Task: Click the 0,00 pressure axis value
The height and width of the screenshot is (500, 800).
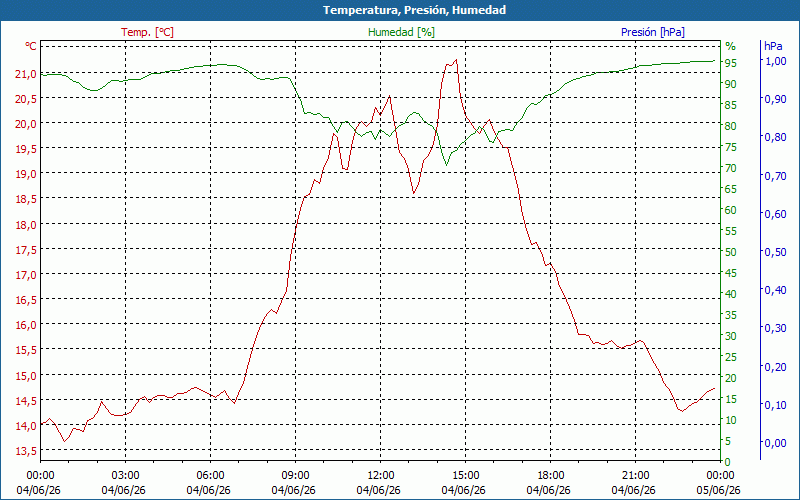Action: point(776,443)
